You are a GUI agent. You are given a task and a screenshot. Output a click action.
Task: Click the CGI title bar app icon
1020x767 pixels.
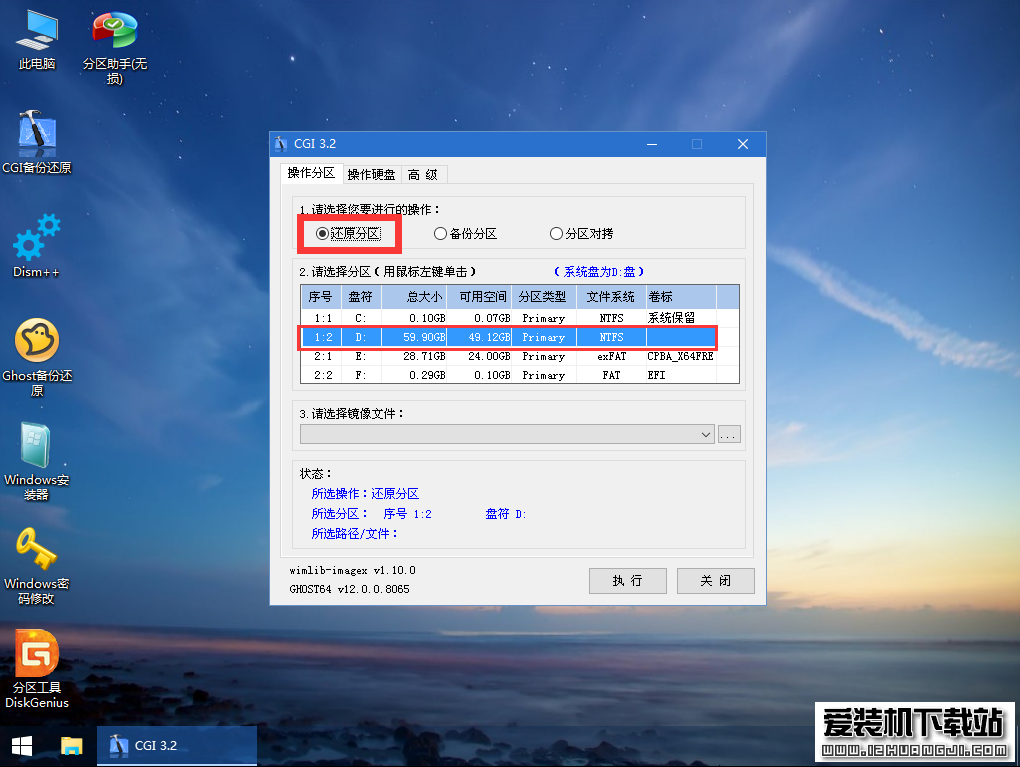[x=281, y=144]
